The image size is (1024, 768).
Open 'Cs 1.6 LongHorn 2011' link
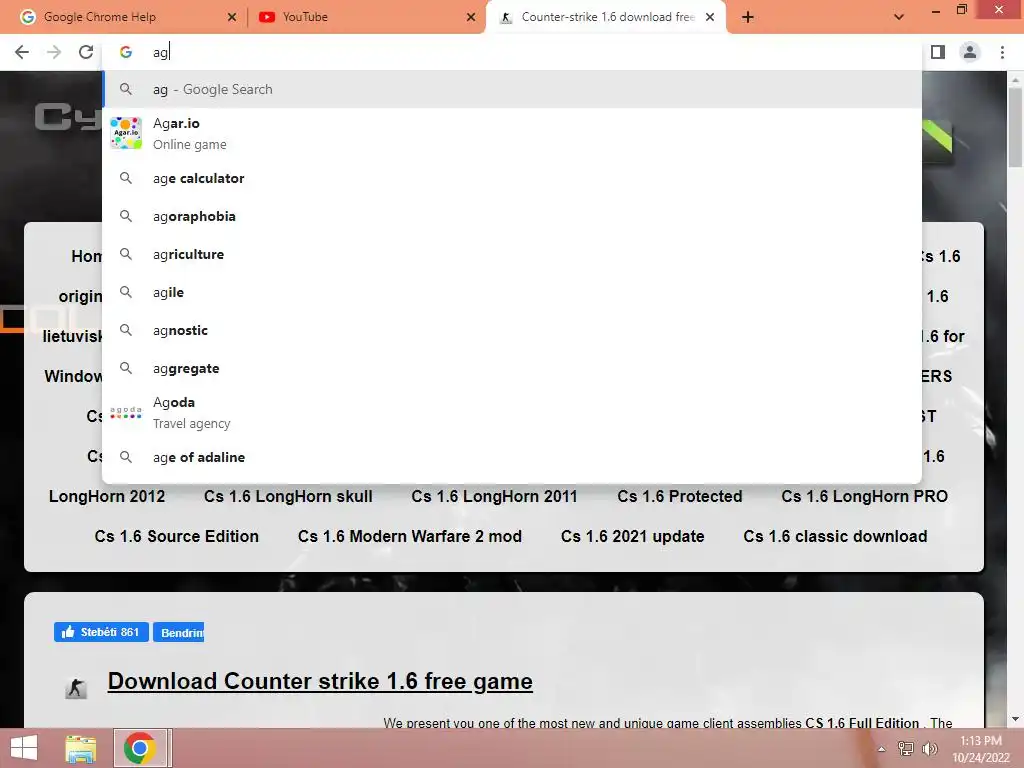coord(494,496)
